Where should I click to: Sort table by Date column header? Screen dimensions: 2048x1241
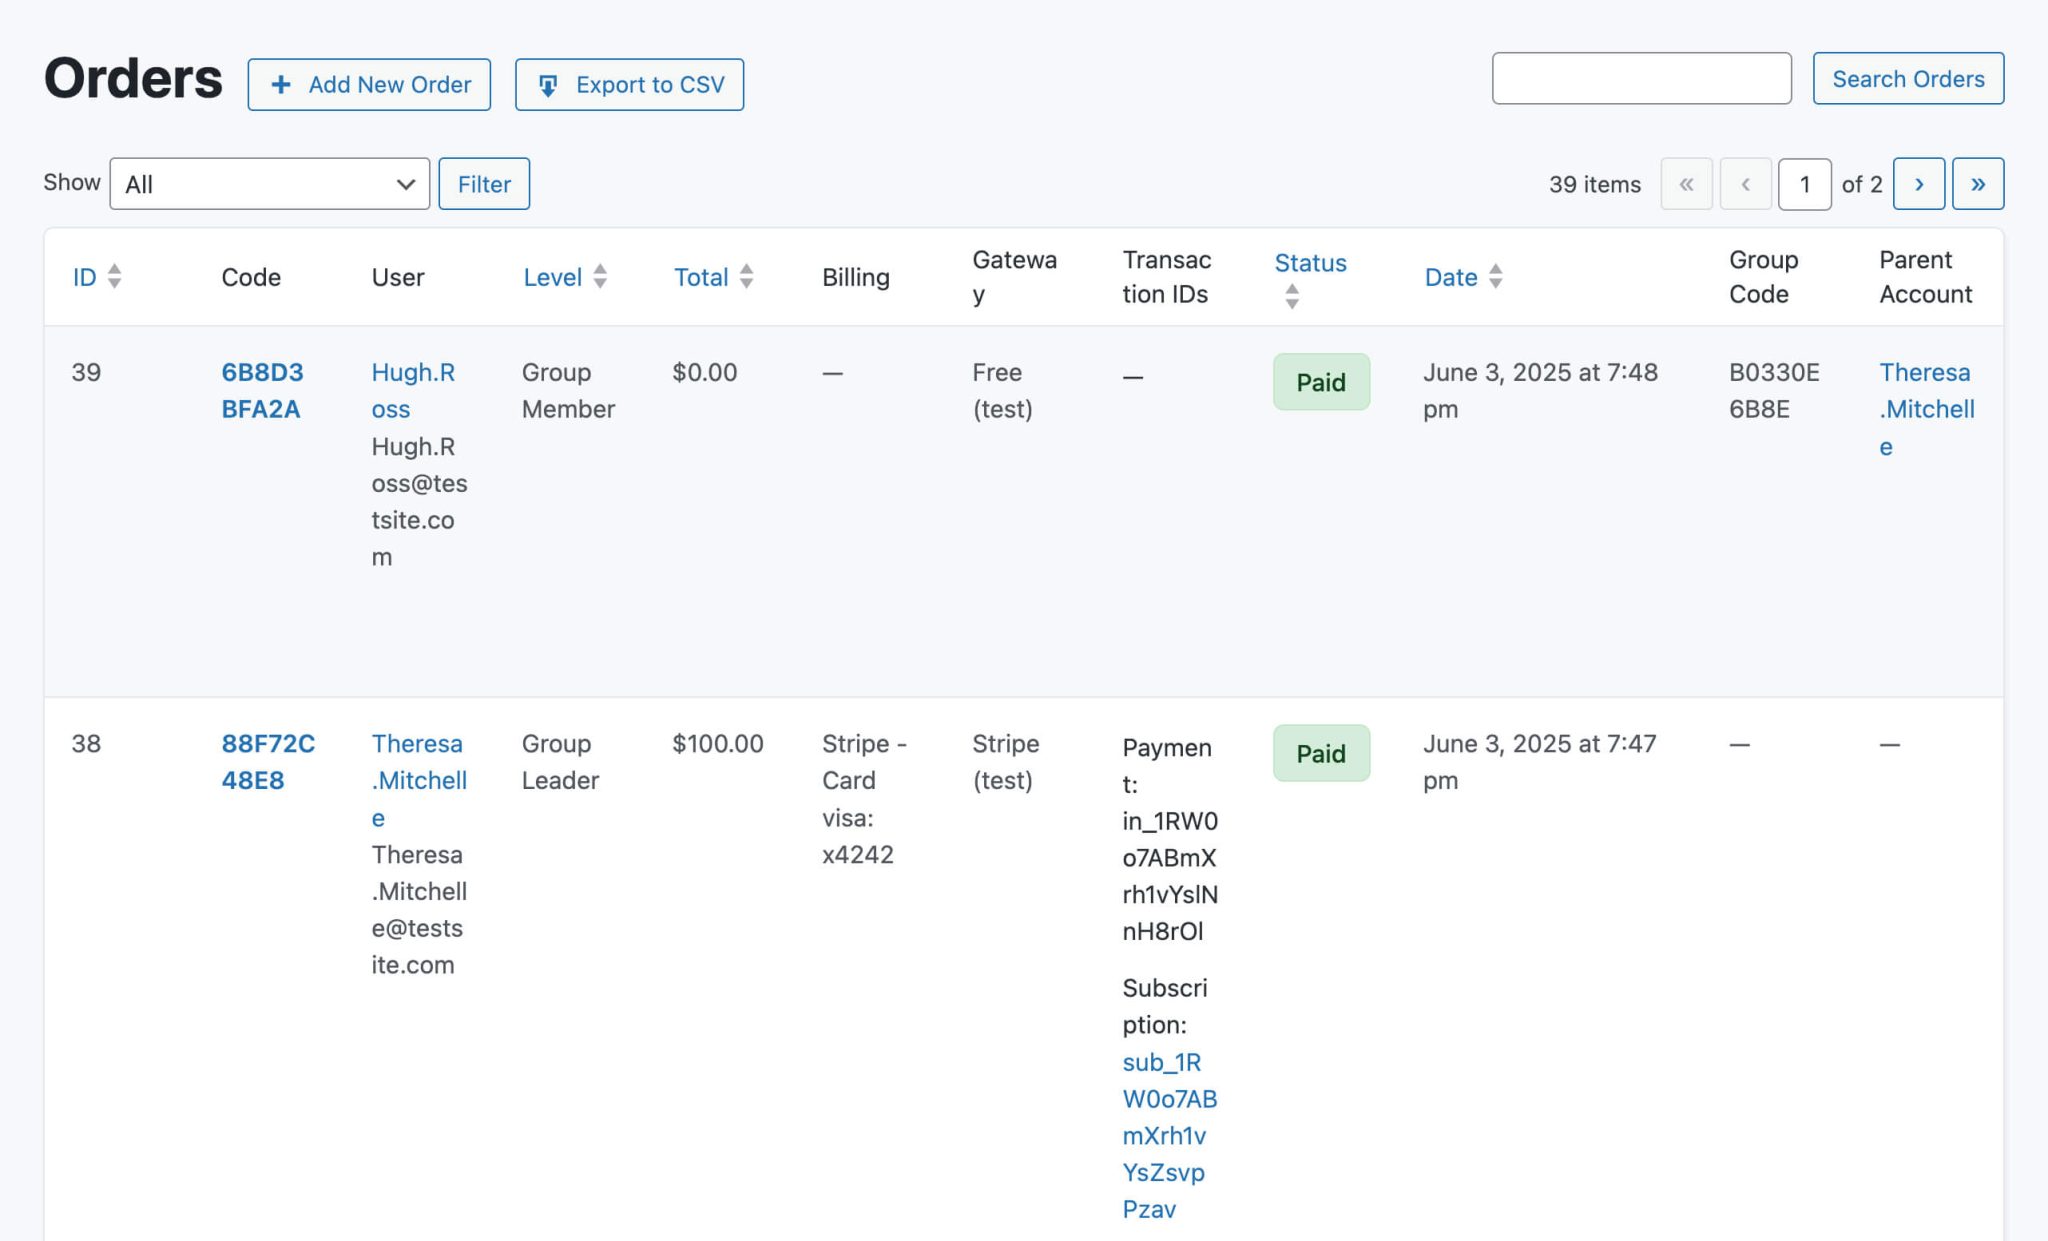pyautogui.click(x=1451, y=277)
